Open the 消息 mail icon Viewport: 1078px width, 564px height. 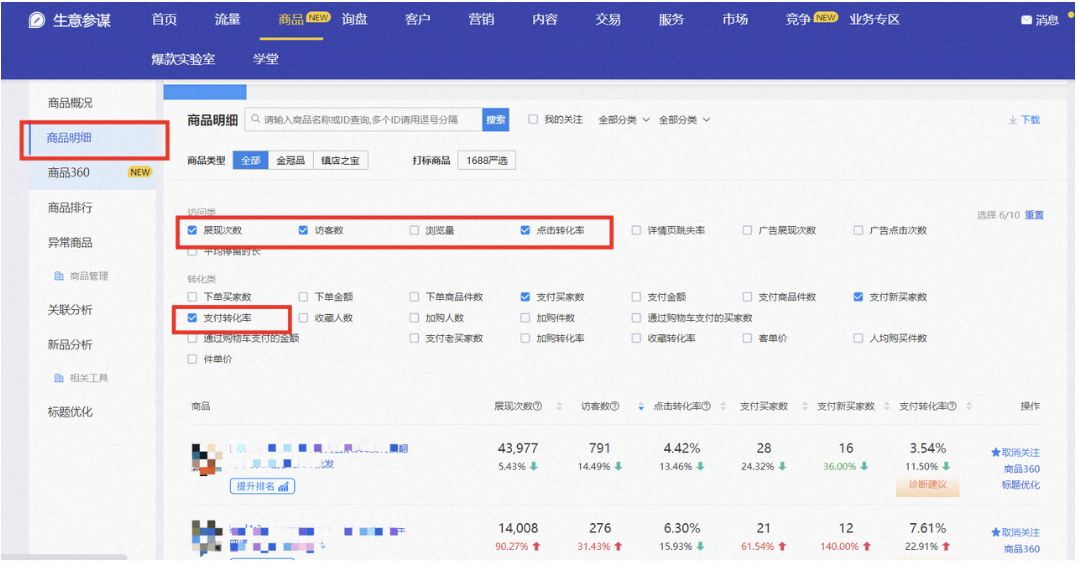pyautogui.click(x=1026, y=20)
